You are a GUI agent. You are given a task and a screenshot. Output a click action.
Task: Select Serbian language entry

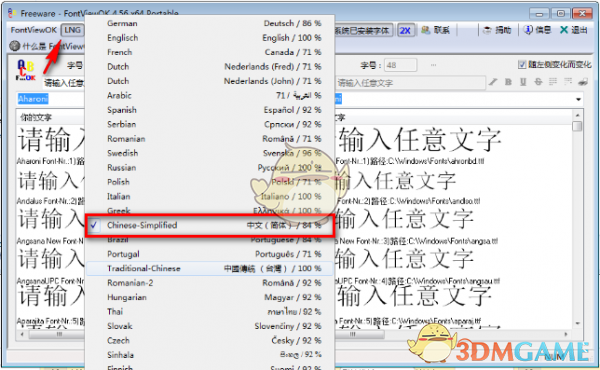pyautogui.click(x=210, y=124)
